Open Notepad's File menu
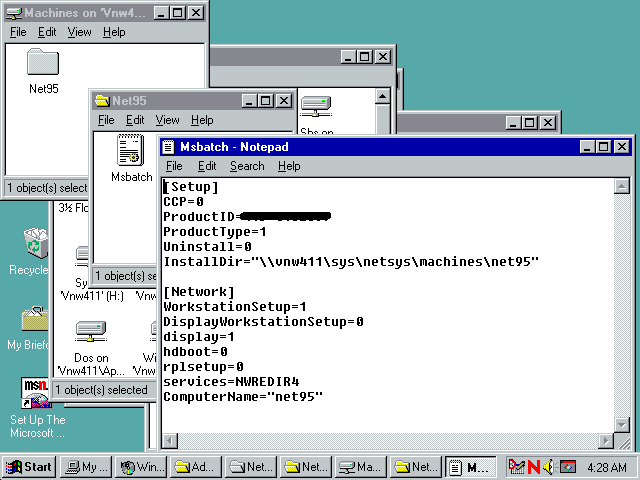Image resolution: width=640 pixels, height=480 pixels. 174,166
